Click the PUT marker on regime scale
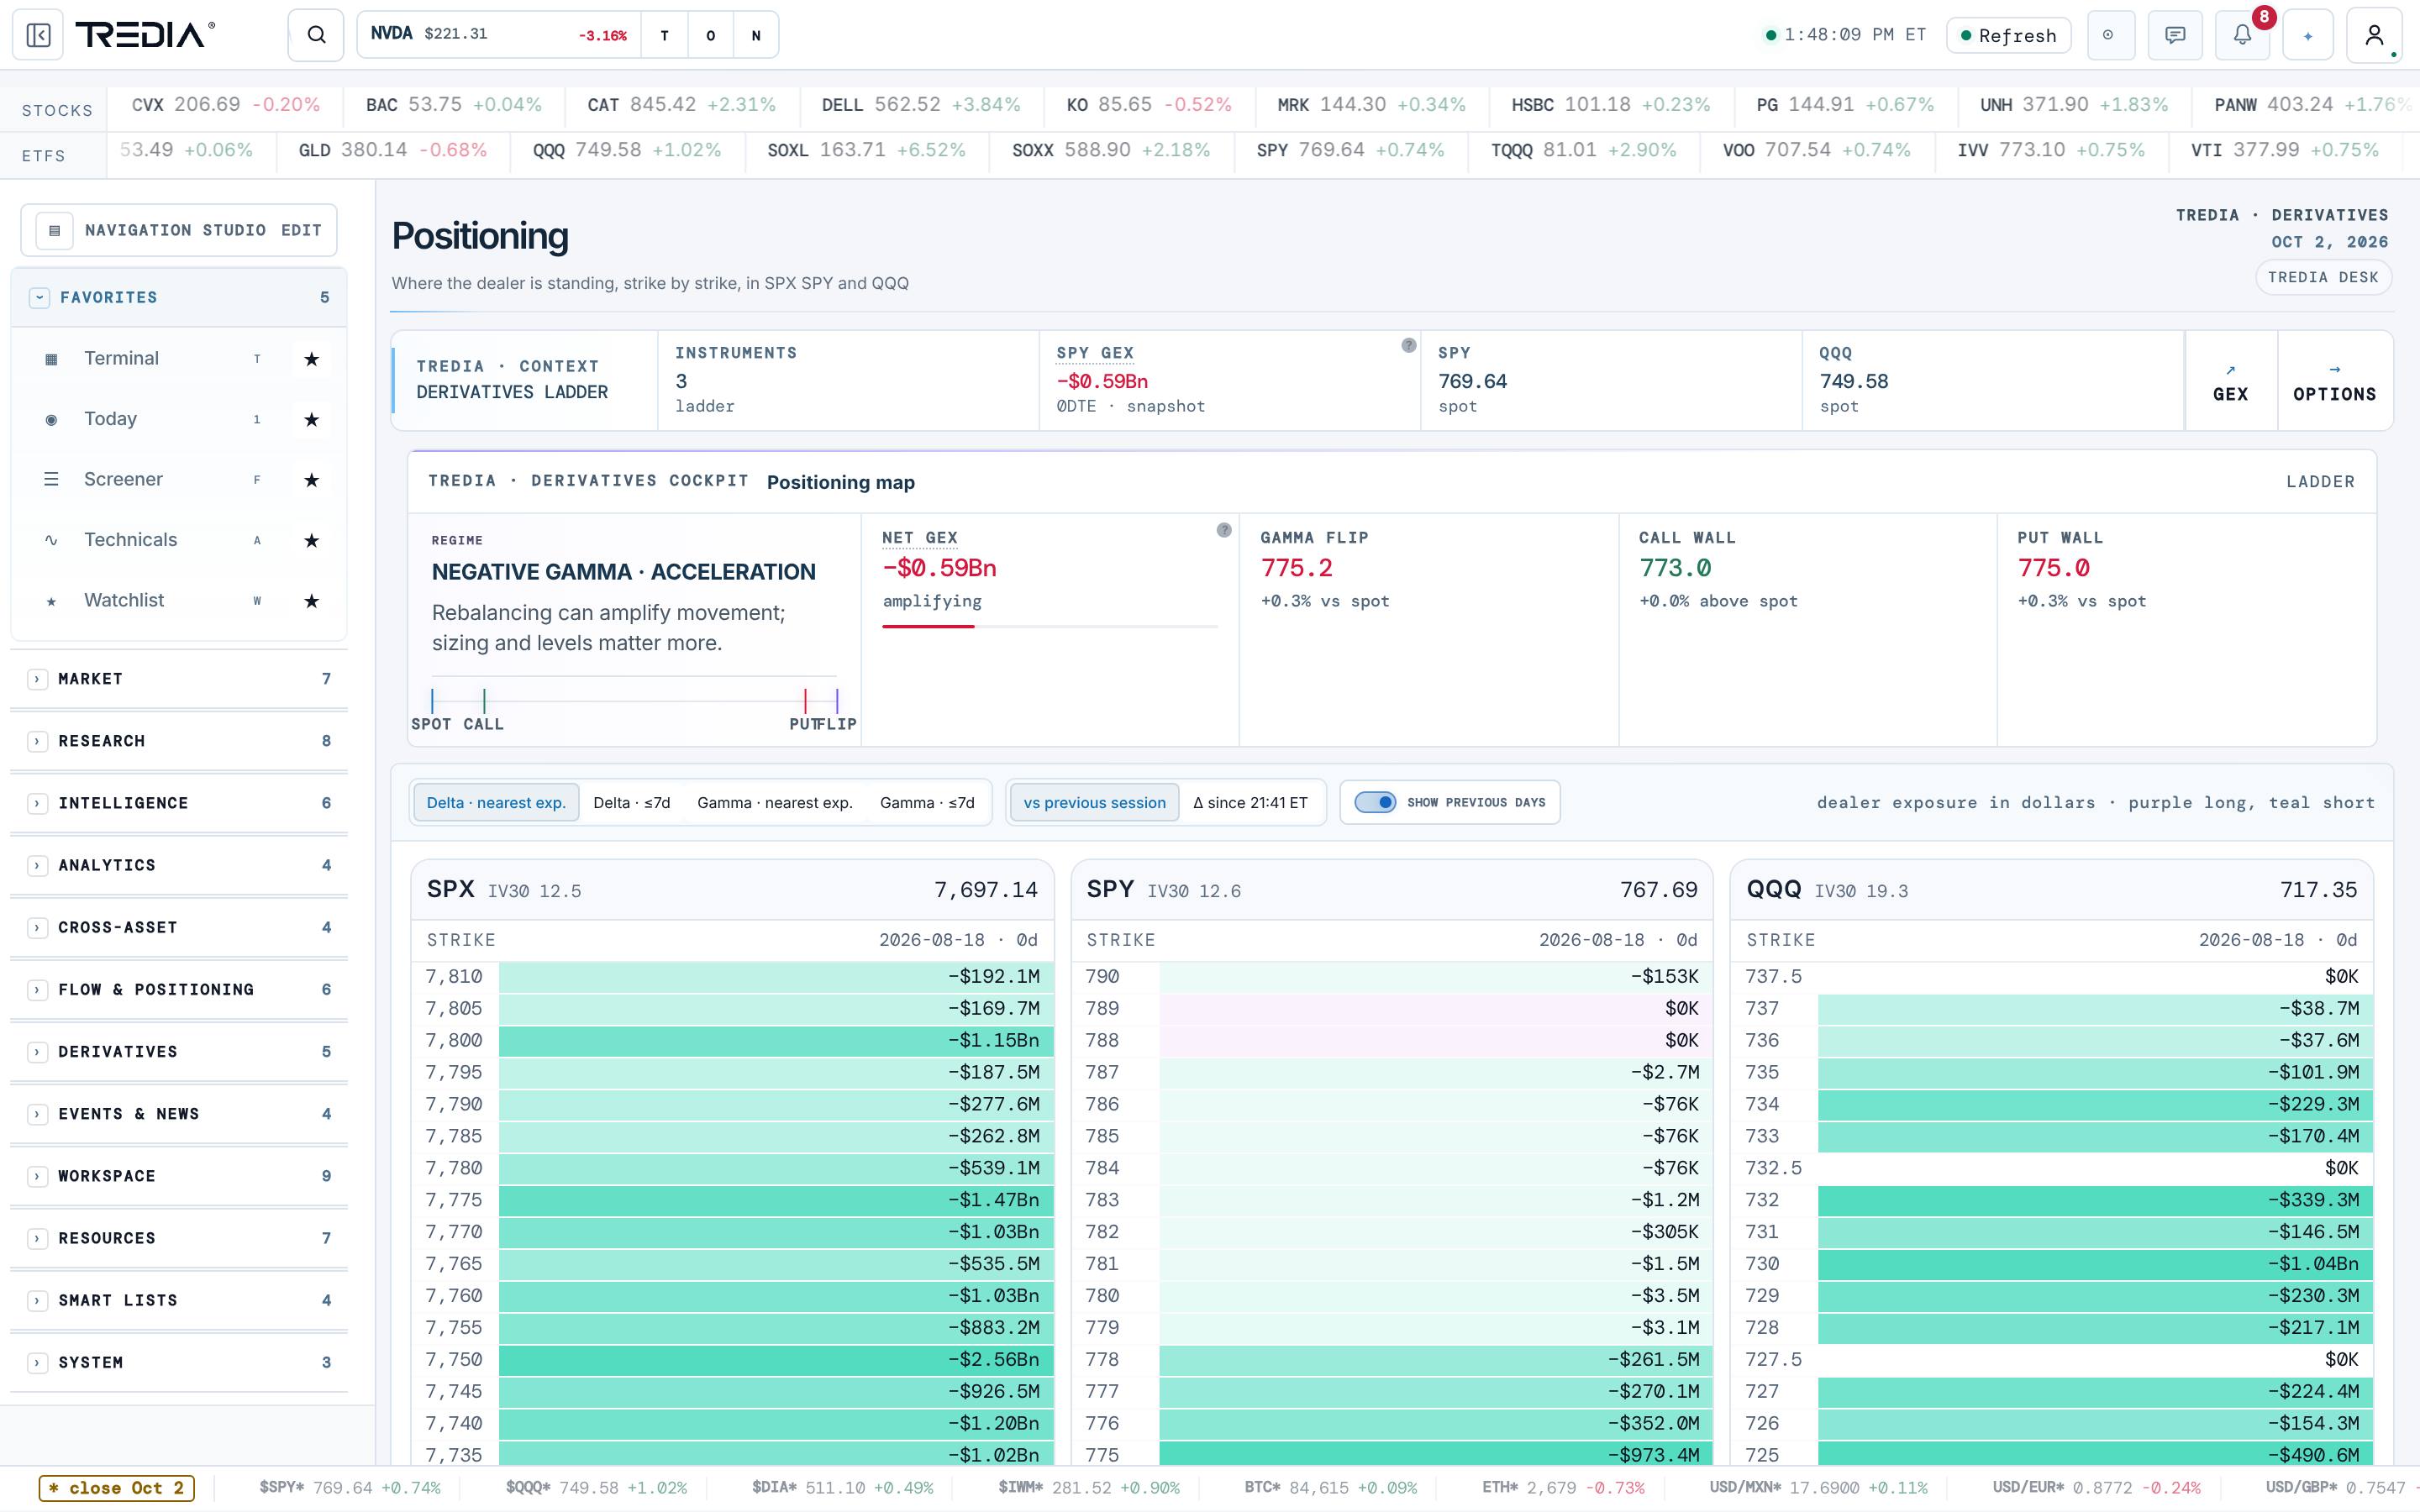This screenshot has height=1512, width=2420. pos(805,700)
